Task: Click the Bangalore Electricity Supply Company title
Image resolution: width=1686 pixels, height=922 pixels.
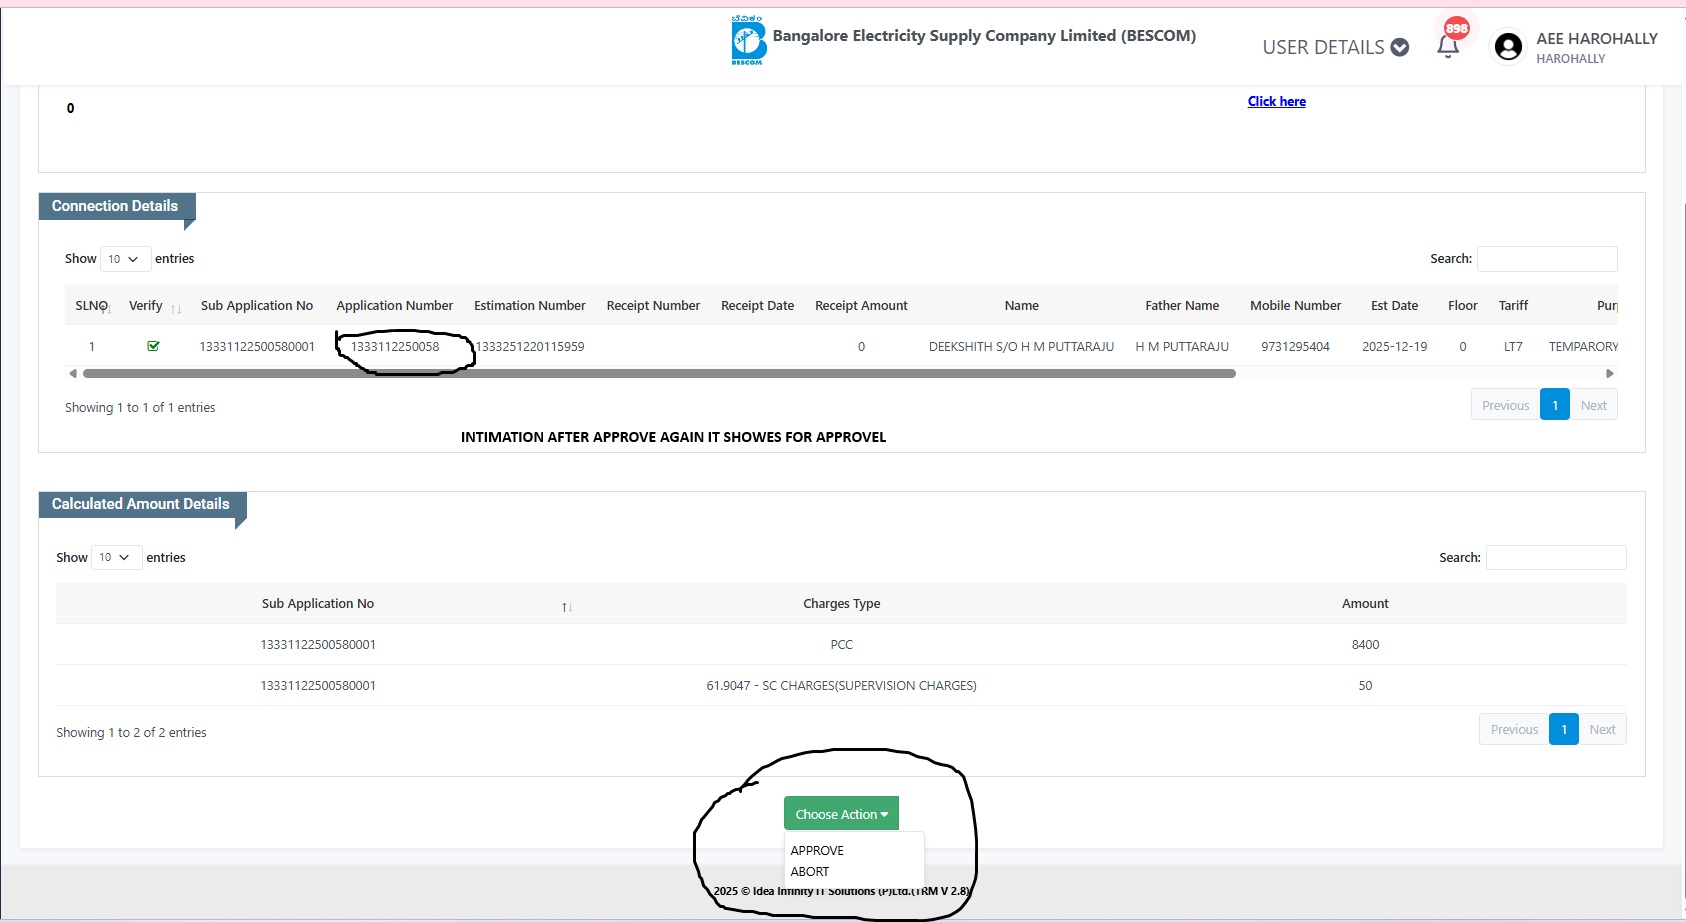Action: [984, 36]
